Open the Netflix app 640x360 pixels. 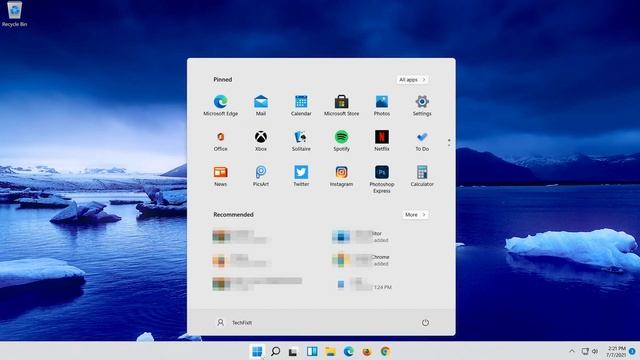[x=382, y=141]
